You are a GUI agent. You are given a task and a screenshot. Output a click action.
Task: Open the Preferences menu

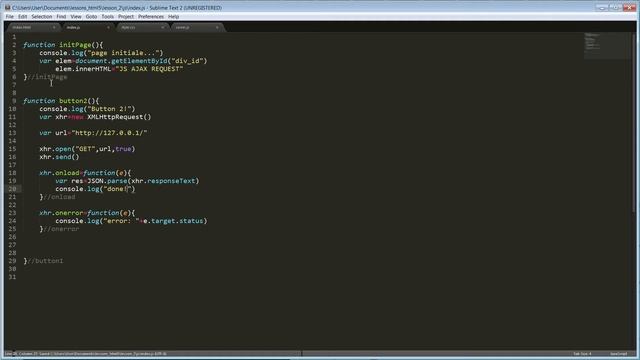151,17
